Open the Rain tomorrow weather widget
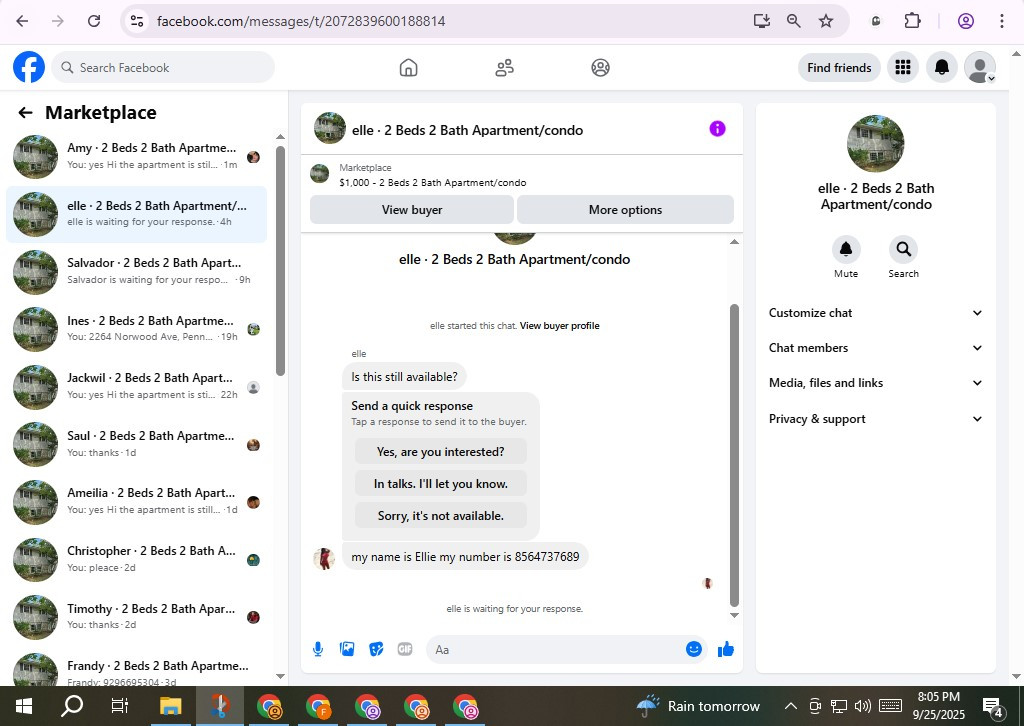Screen dimensions: 1024x726 point(698,706)
